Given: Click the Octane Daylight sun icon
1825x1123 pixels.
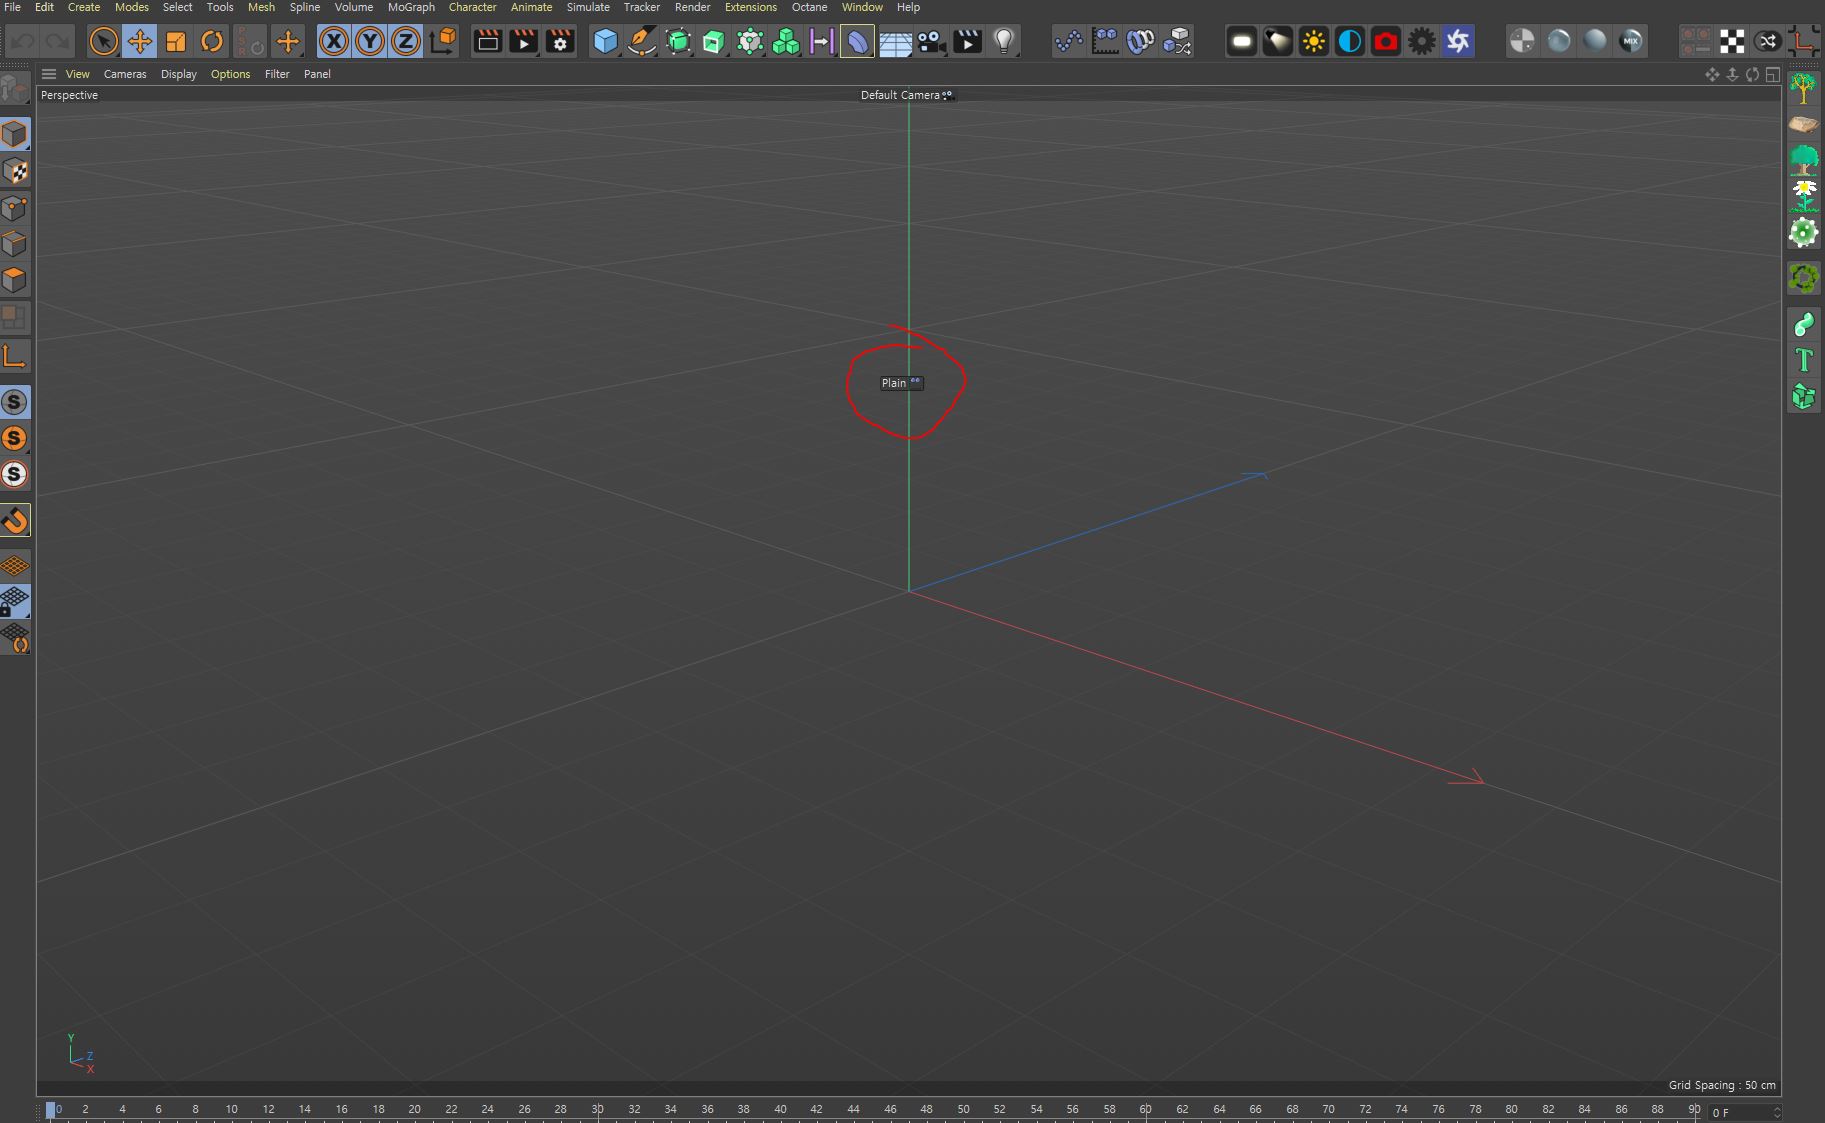Looking at the screenshot, I should (1314, 41).
